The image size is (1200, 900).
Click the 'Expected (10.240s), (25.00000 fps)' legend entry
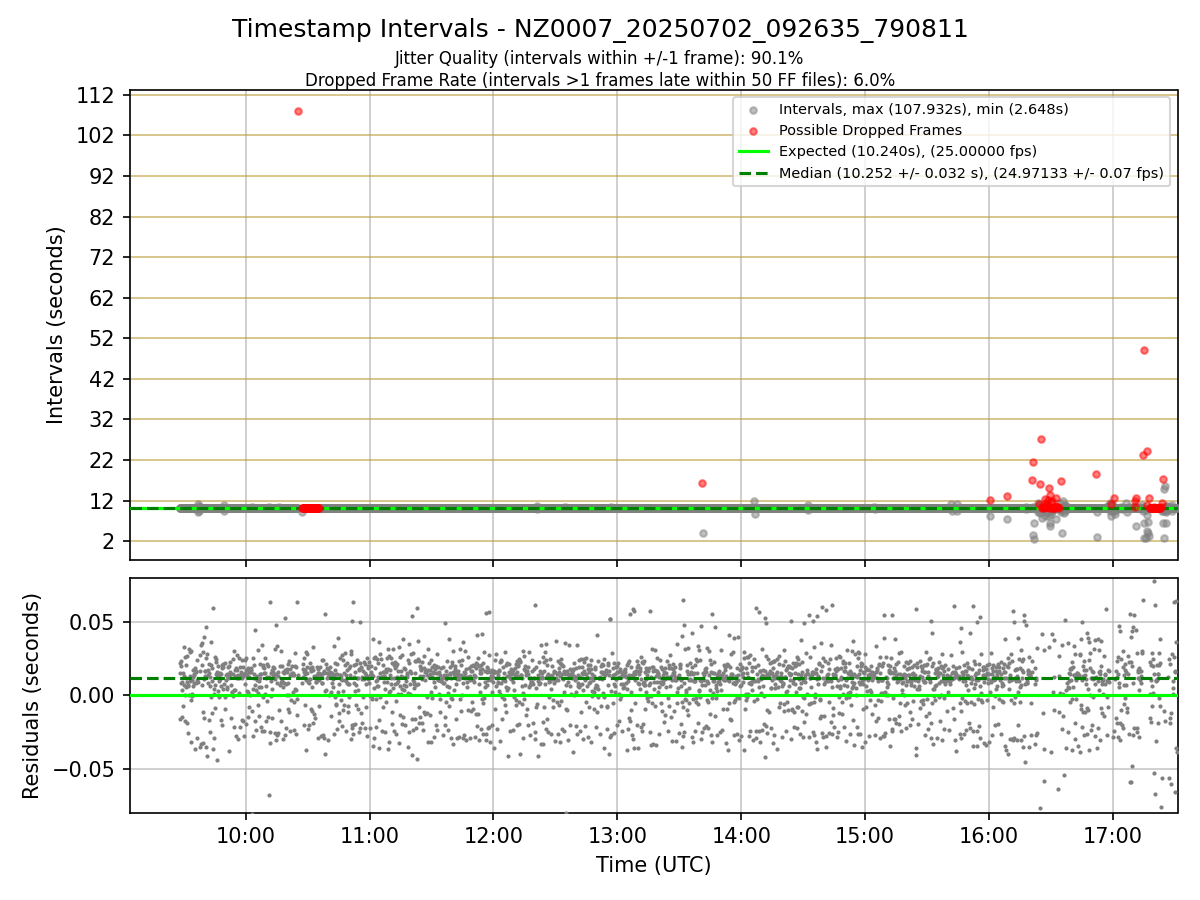click(907, 151)
